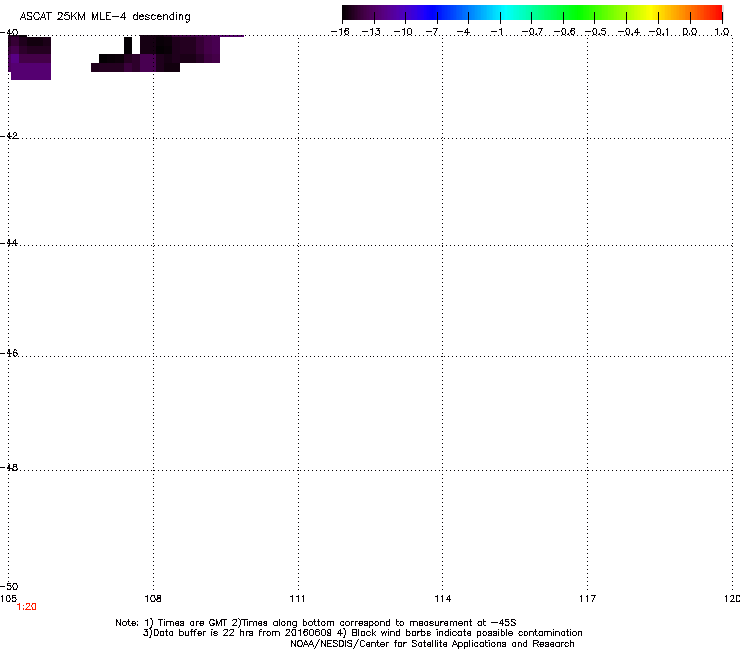This screenshot has width=740, height=650.
Task: Click the 114 longitude axis label
Action: (x=443, y=599)
